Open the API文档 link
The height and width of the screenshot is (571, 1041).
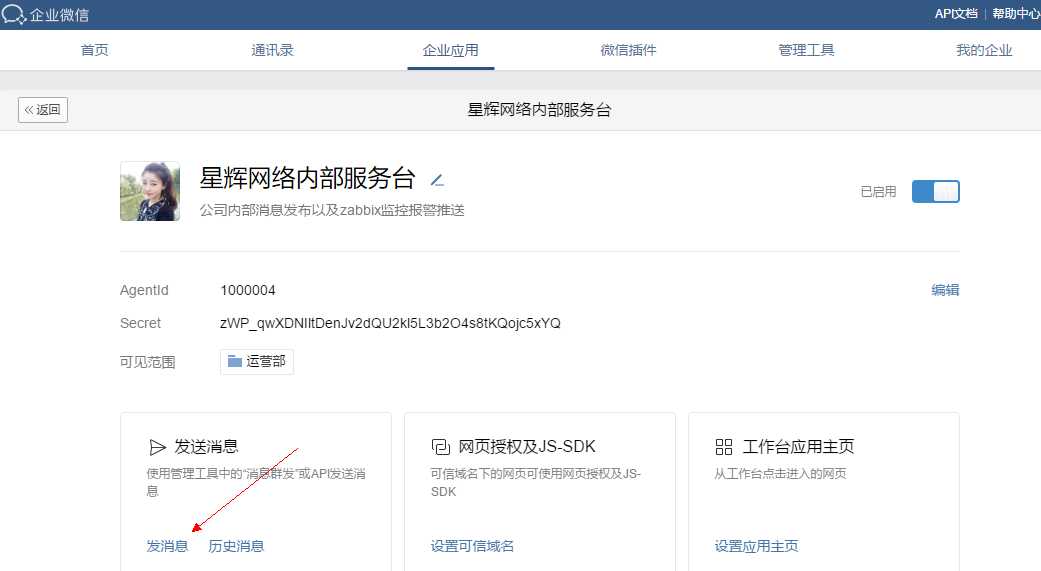tap(956, 14)
